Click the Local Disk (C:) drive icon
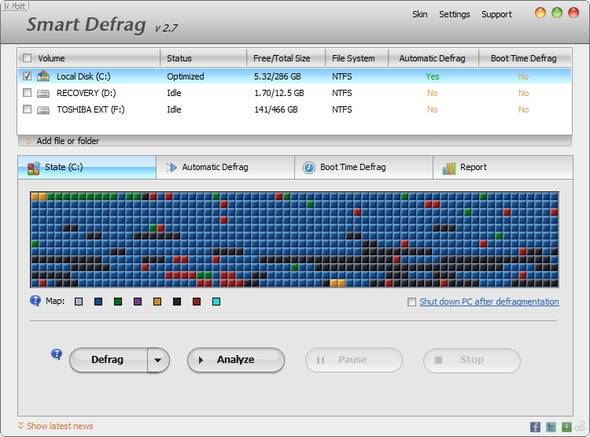The height and width of the screenshot is (437, 590). [43, 76]
